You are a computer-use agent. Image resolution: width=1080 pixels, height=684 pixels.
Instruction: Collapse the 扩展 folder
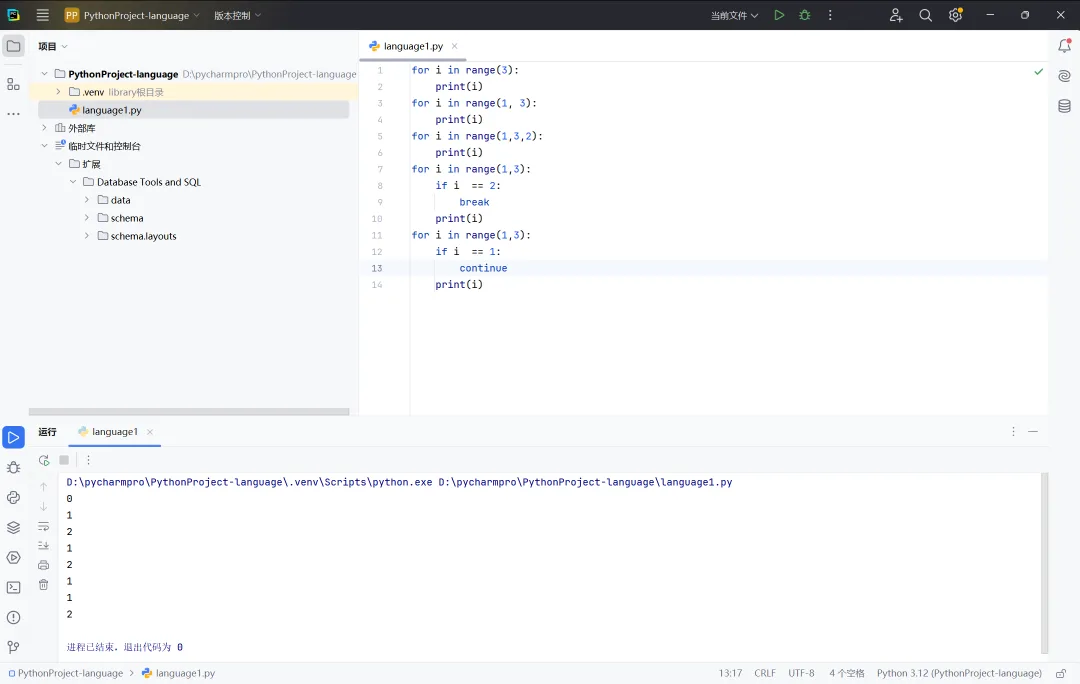[x=59, y=163]
